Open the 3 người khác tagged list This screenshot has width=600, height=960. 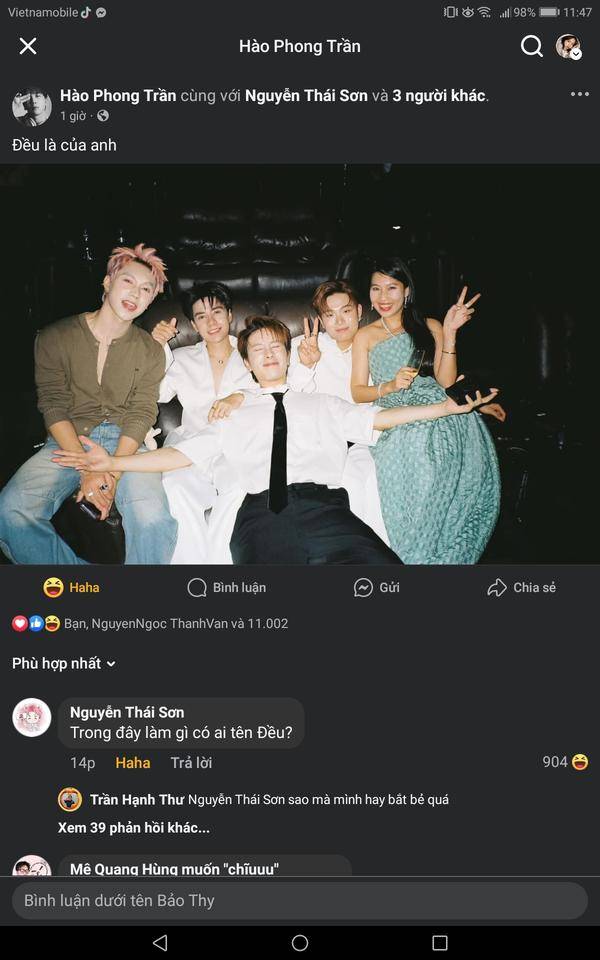pos(440,96)
